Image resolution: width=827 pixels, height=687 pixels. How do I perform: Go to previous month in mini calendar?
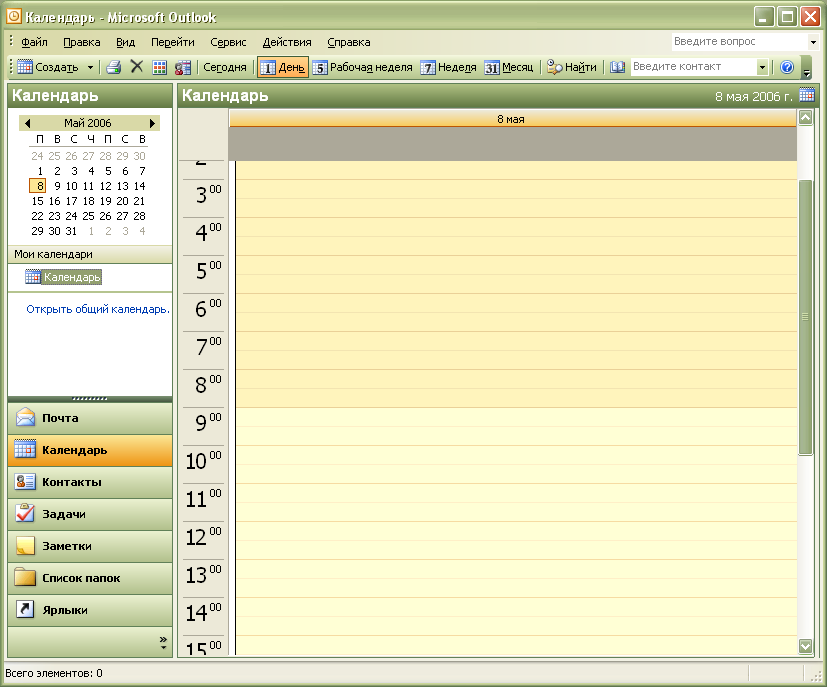point(27,123)
